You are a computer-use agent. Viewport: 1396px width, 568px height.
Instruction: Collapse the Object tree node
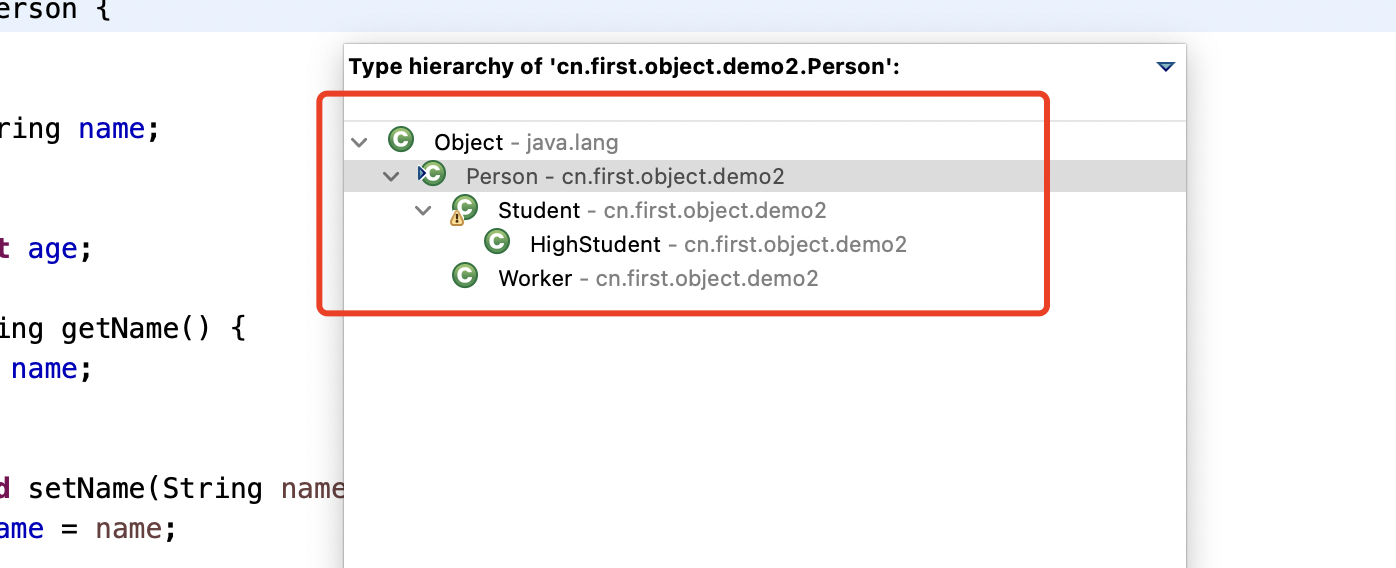(x=359, y=143)
